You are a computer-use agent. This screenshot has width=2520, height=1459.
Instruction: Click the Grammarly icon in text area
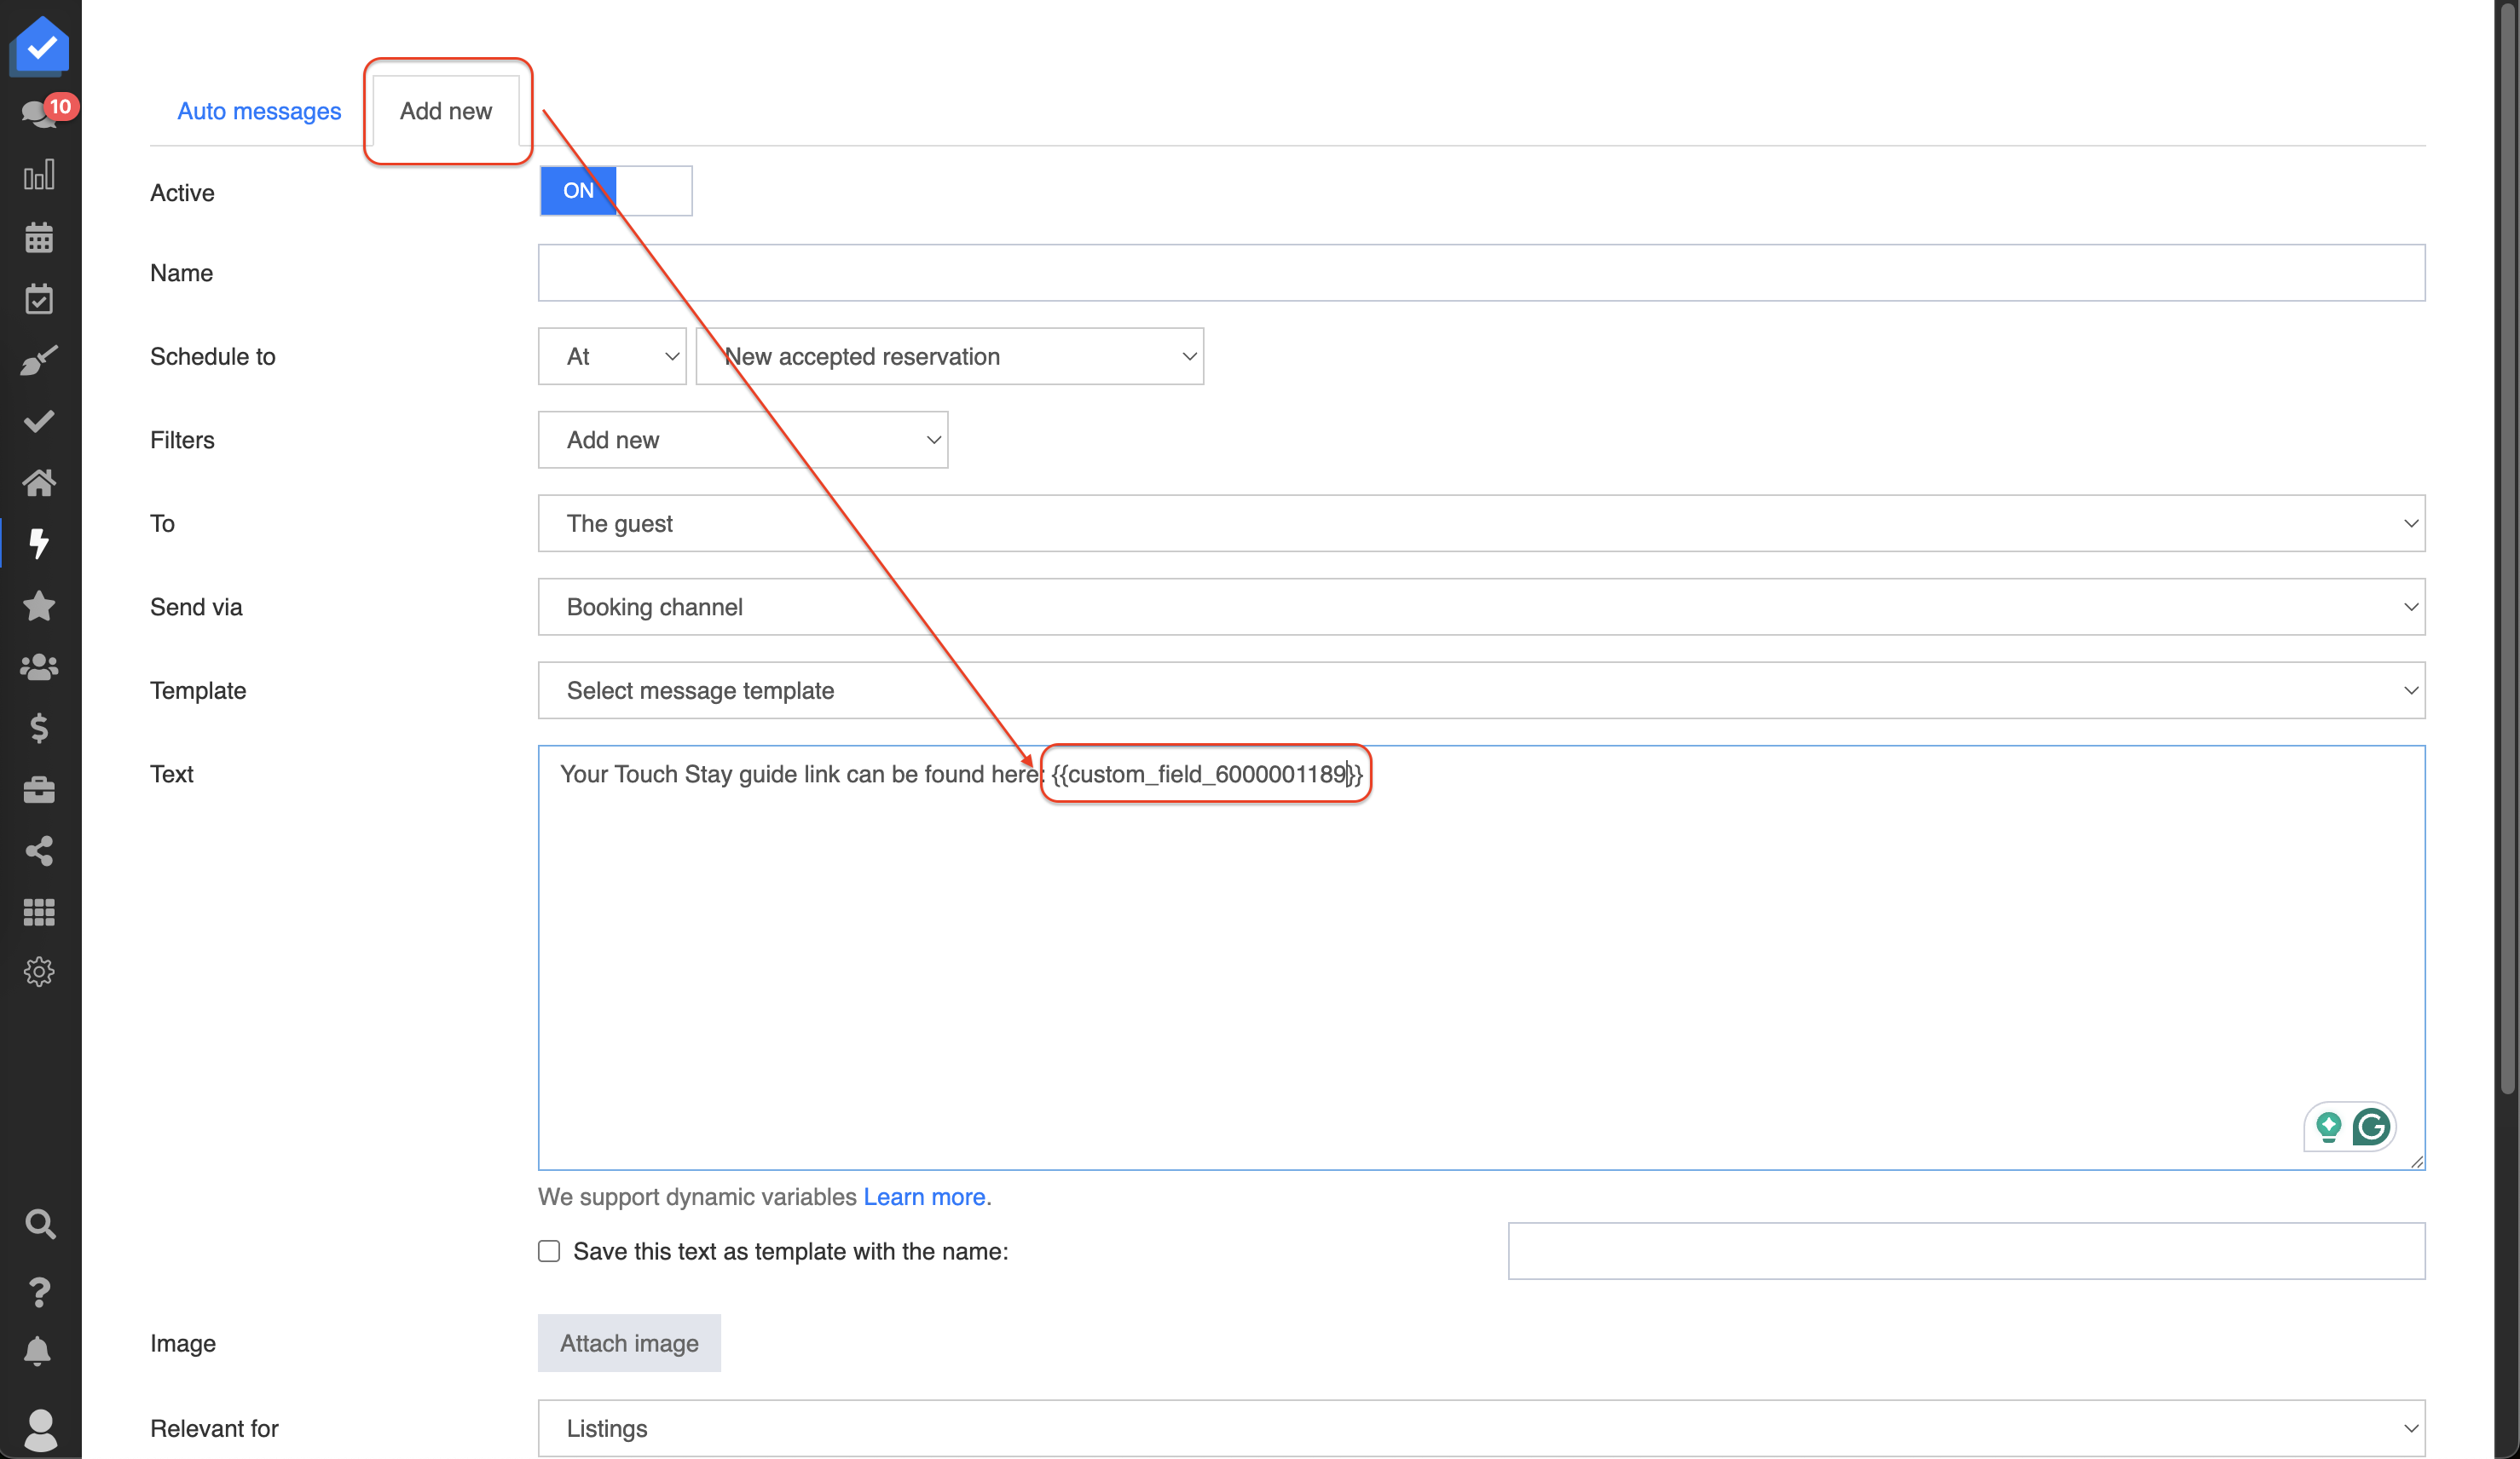point(2371,1127)
